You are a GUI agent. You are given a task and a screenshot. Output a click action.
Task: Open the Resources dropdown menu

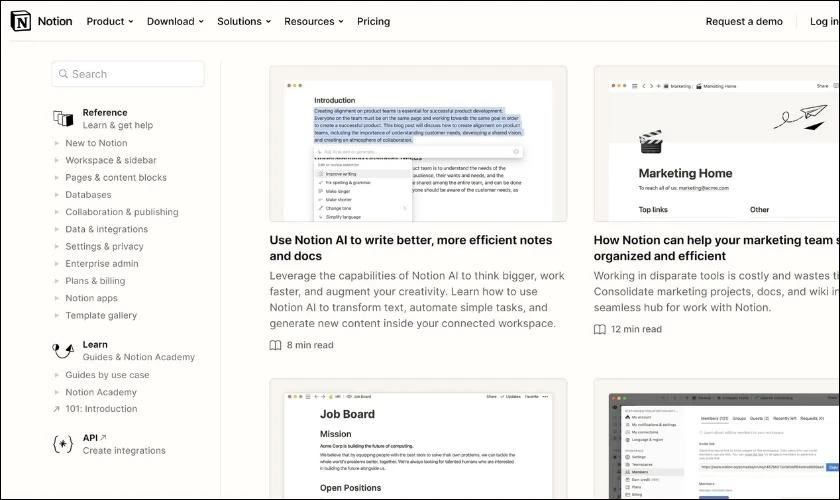[x=314, y=21]
